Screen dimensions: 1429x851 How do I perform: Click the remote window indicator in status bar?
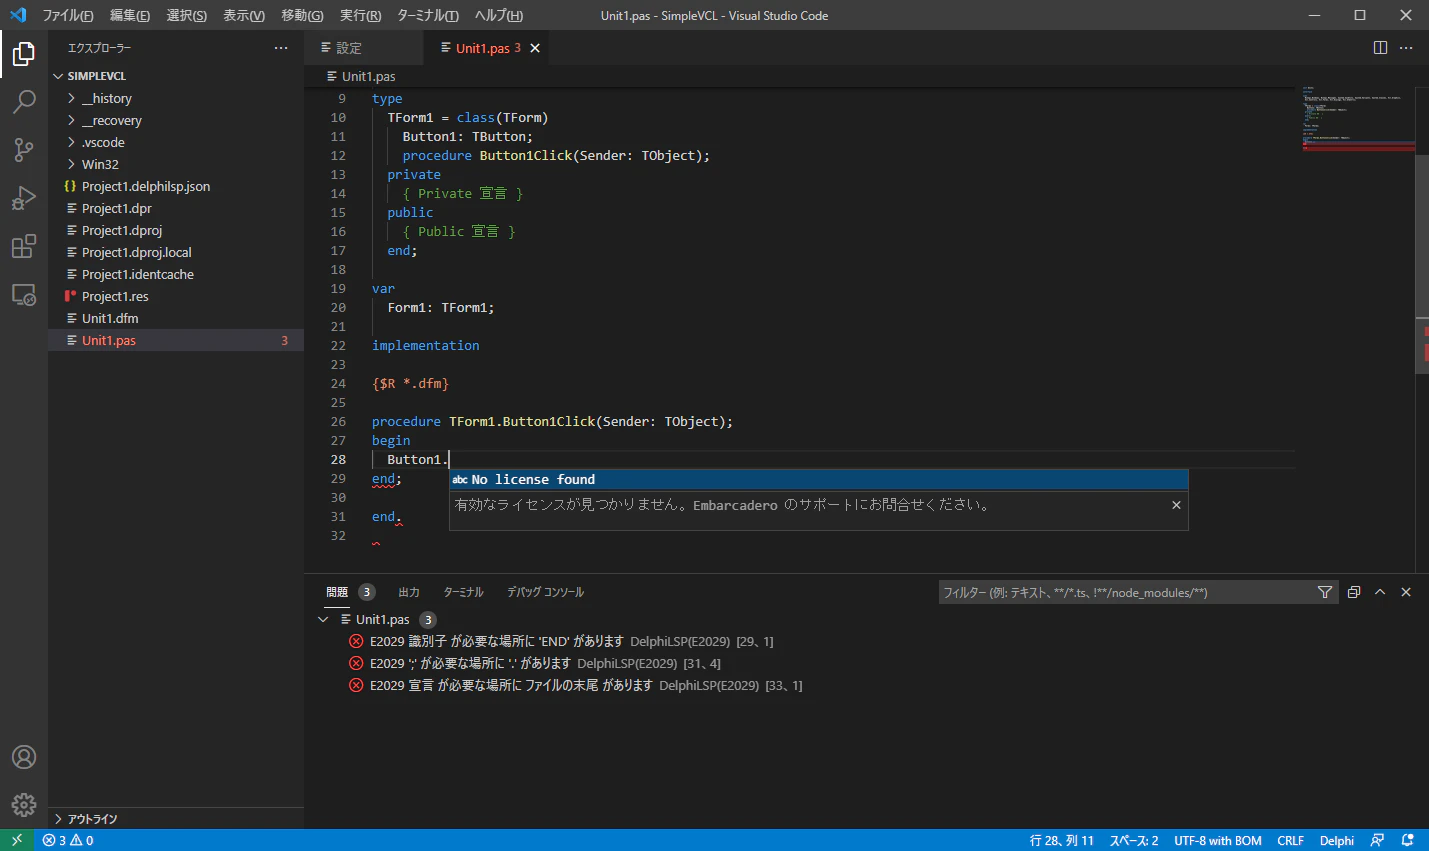[x=17, y=840]
